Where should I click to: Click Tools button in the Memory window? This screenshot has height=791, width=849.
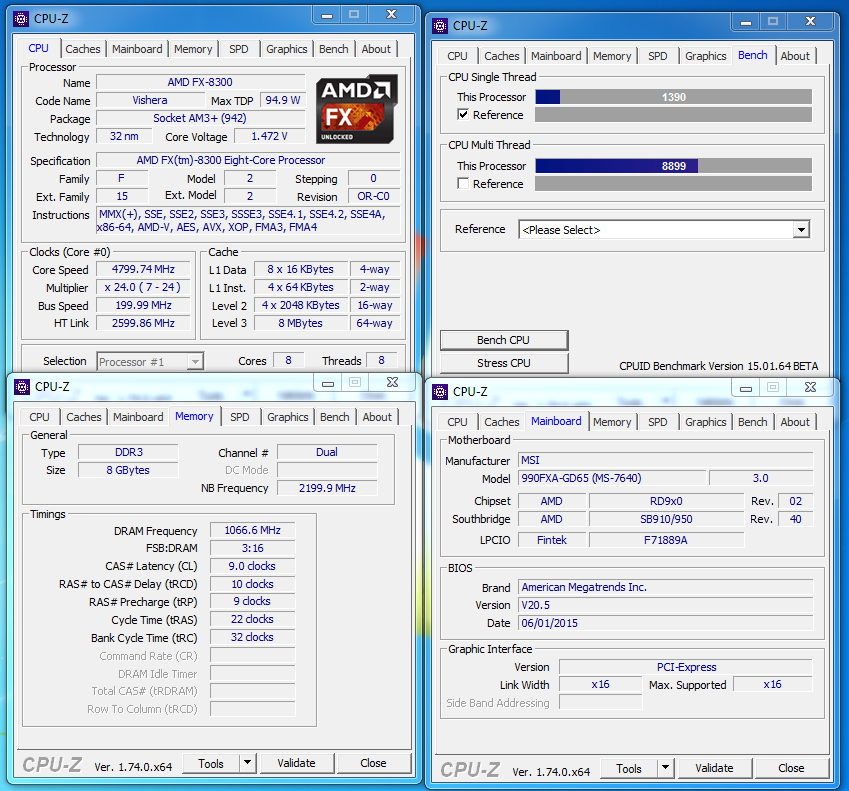click(x=211, y=763)
